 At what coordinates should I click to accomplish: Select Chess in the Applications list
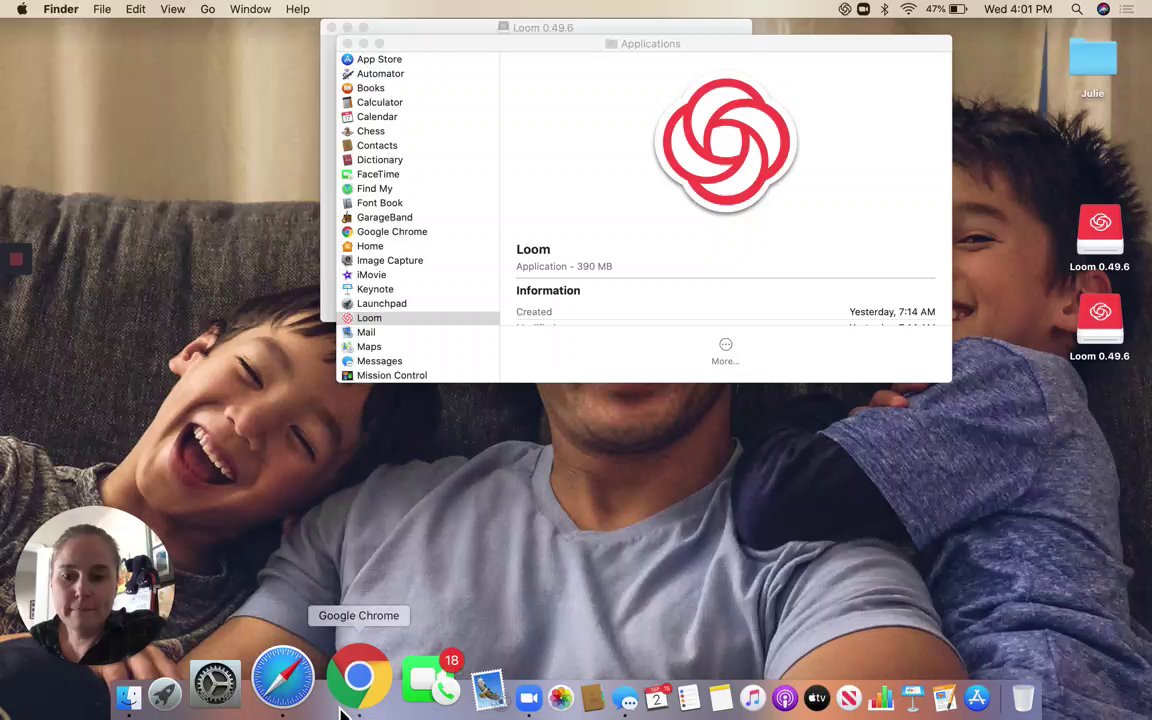(x=418, y=131)
